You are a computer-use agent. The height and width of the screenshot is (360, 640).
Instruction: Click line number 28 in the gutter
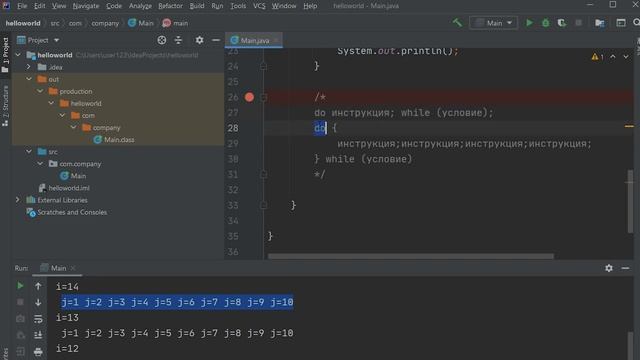[233, 128]
